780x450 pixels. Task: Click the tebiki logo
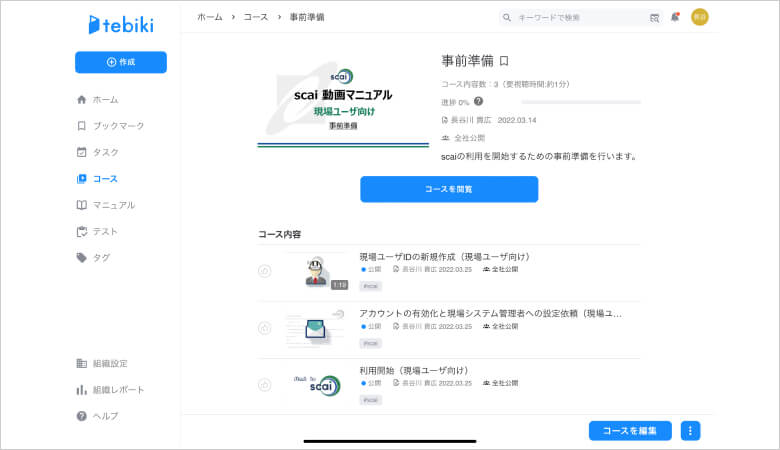[x=121, y=24]
